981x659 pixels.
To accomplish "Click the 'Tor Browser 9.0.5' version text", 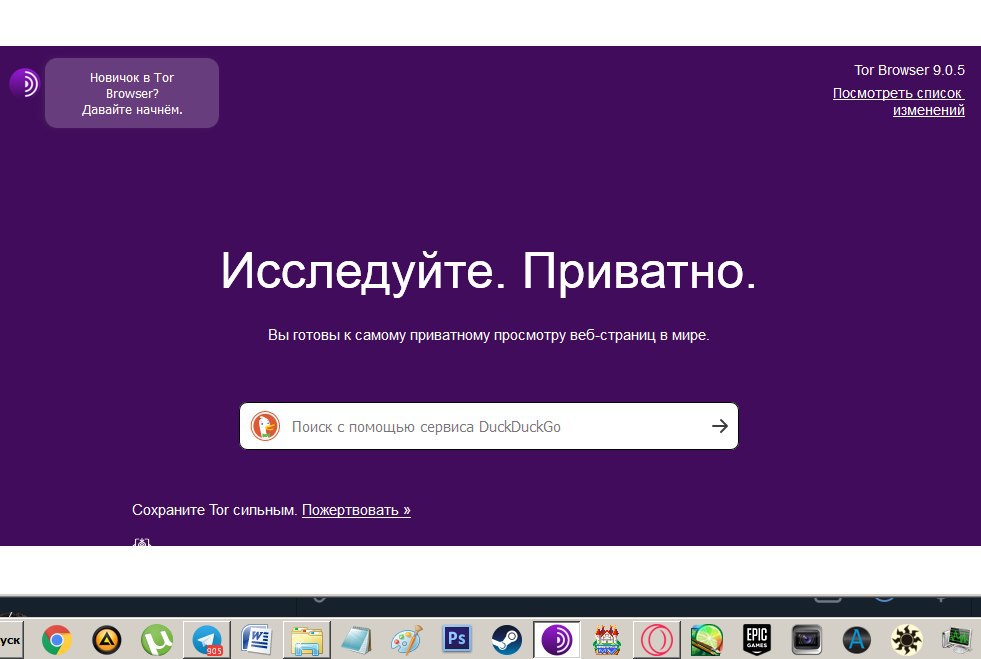I will [909, 70].
